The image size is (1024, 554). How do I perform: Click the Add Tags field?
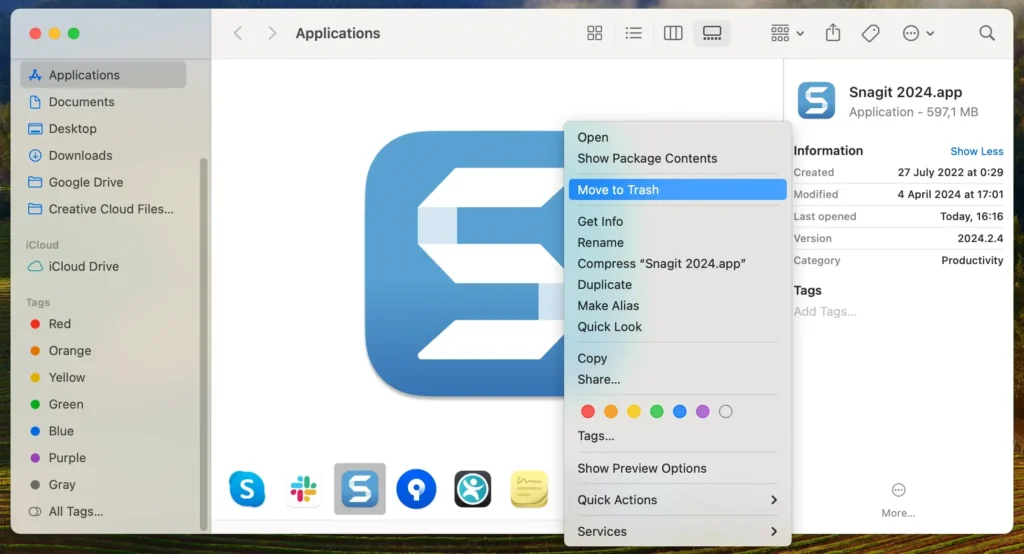[825, 312]
